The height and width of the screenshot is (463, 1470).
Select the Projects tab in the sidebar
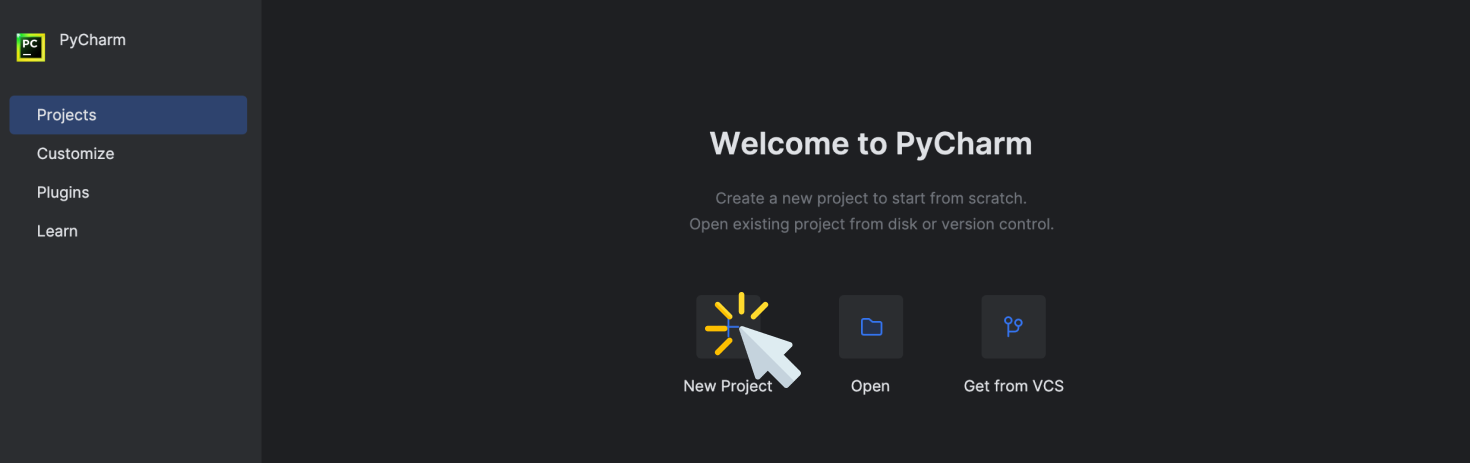click(x=128, y=115)
